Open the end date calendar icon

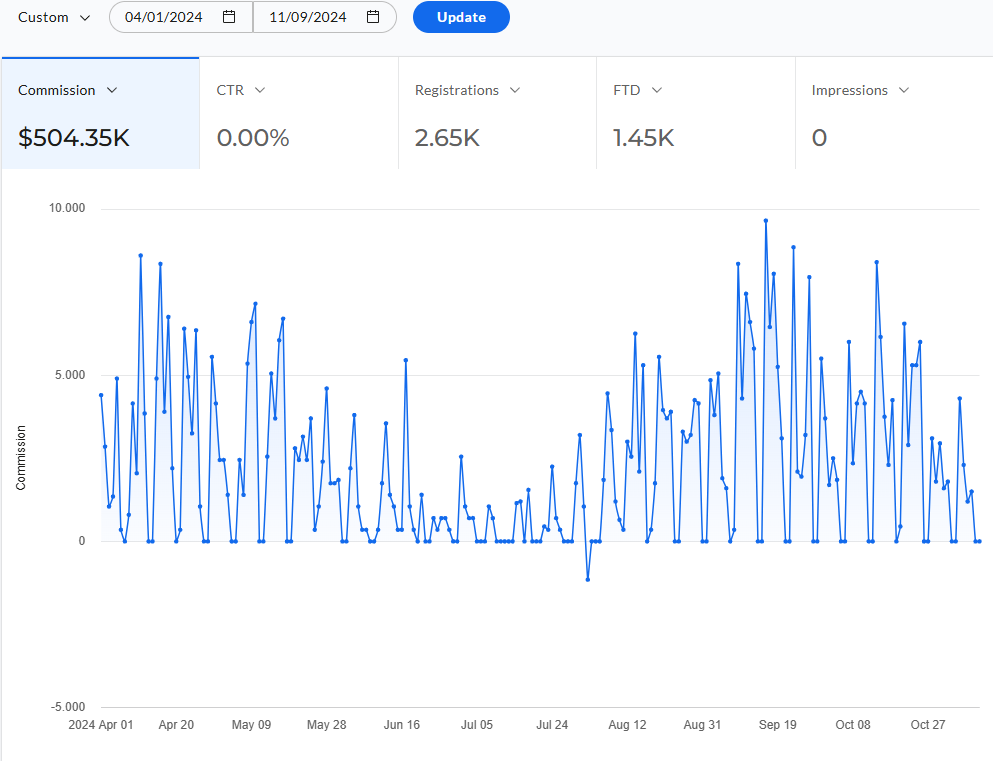373,17
